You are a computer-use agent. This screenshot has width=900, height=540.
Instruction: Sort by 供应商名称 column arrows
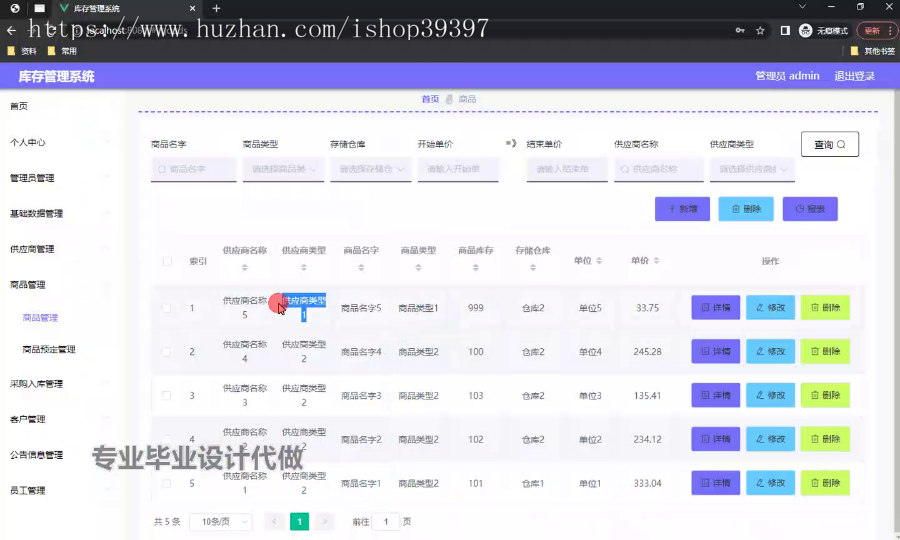pyautogui.click(x=245, y=267)
